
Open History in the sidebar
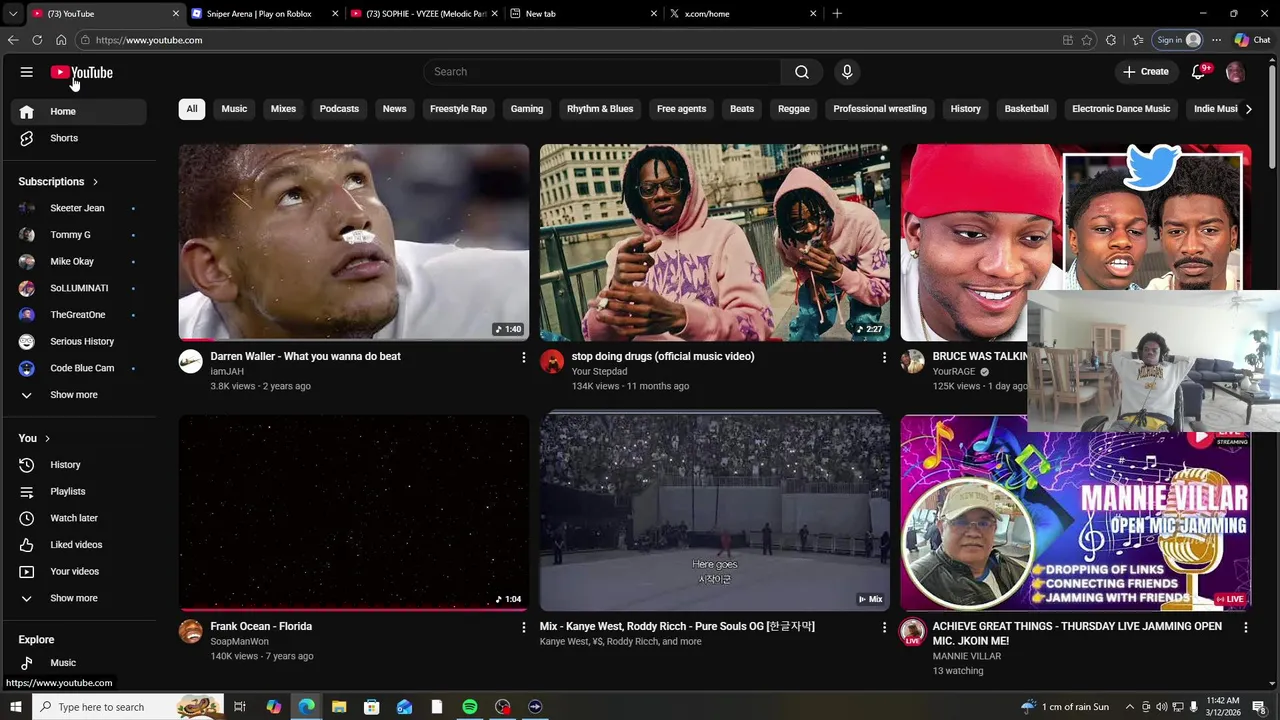click(78, 465)
